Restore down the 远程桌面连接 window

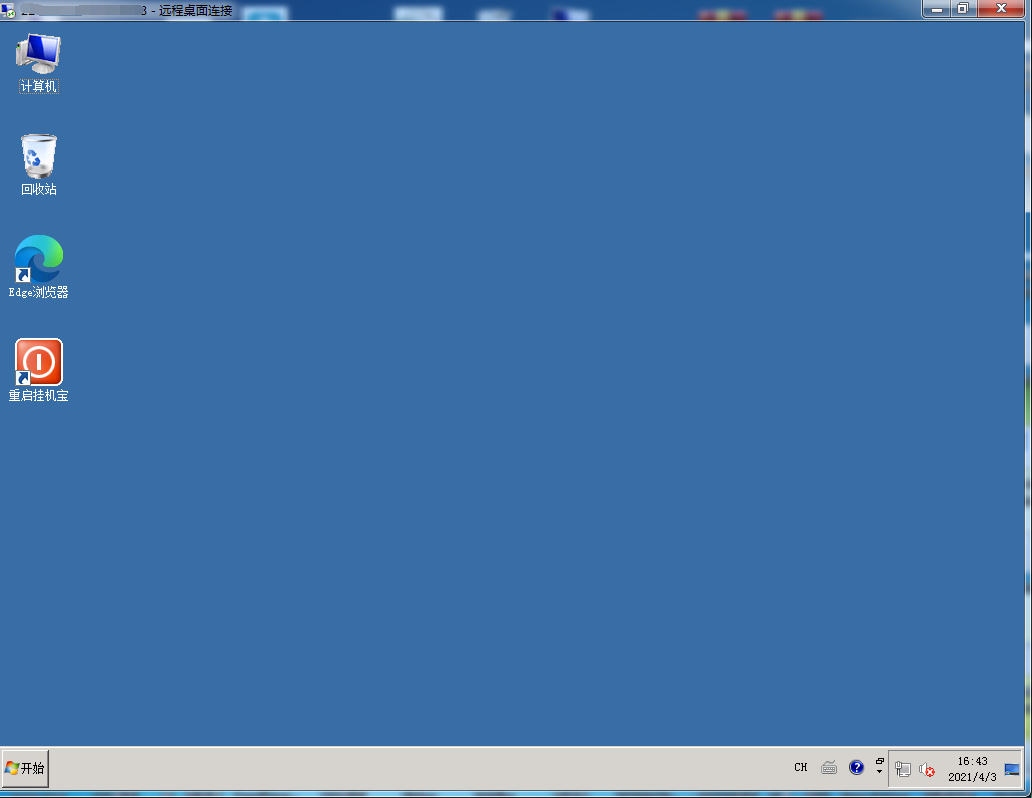coord(962,9)
